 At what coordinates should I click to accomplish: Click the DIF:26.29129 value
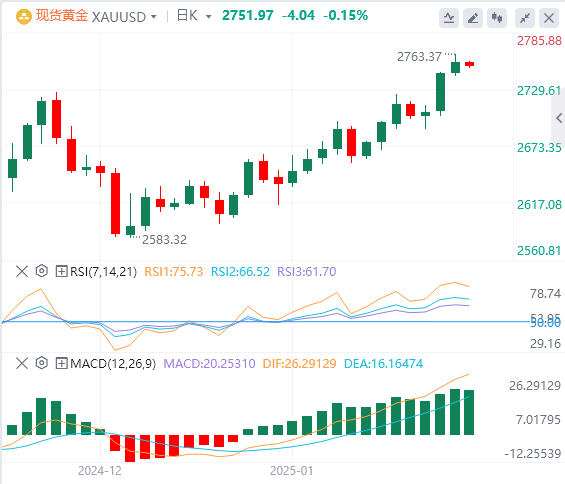click(x=299, y=364)
